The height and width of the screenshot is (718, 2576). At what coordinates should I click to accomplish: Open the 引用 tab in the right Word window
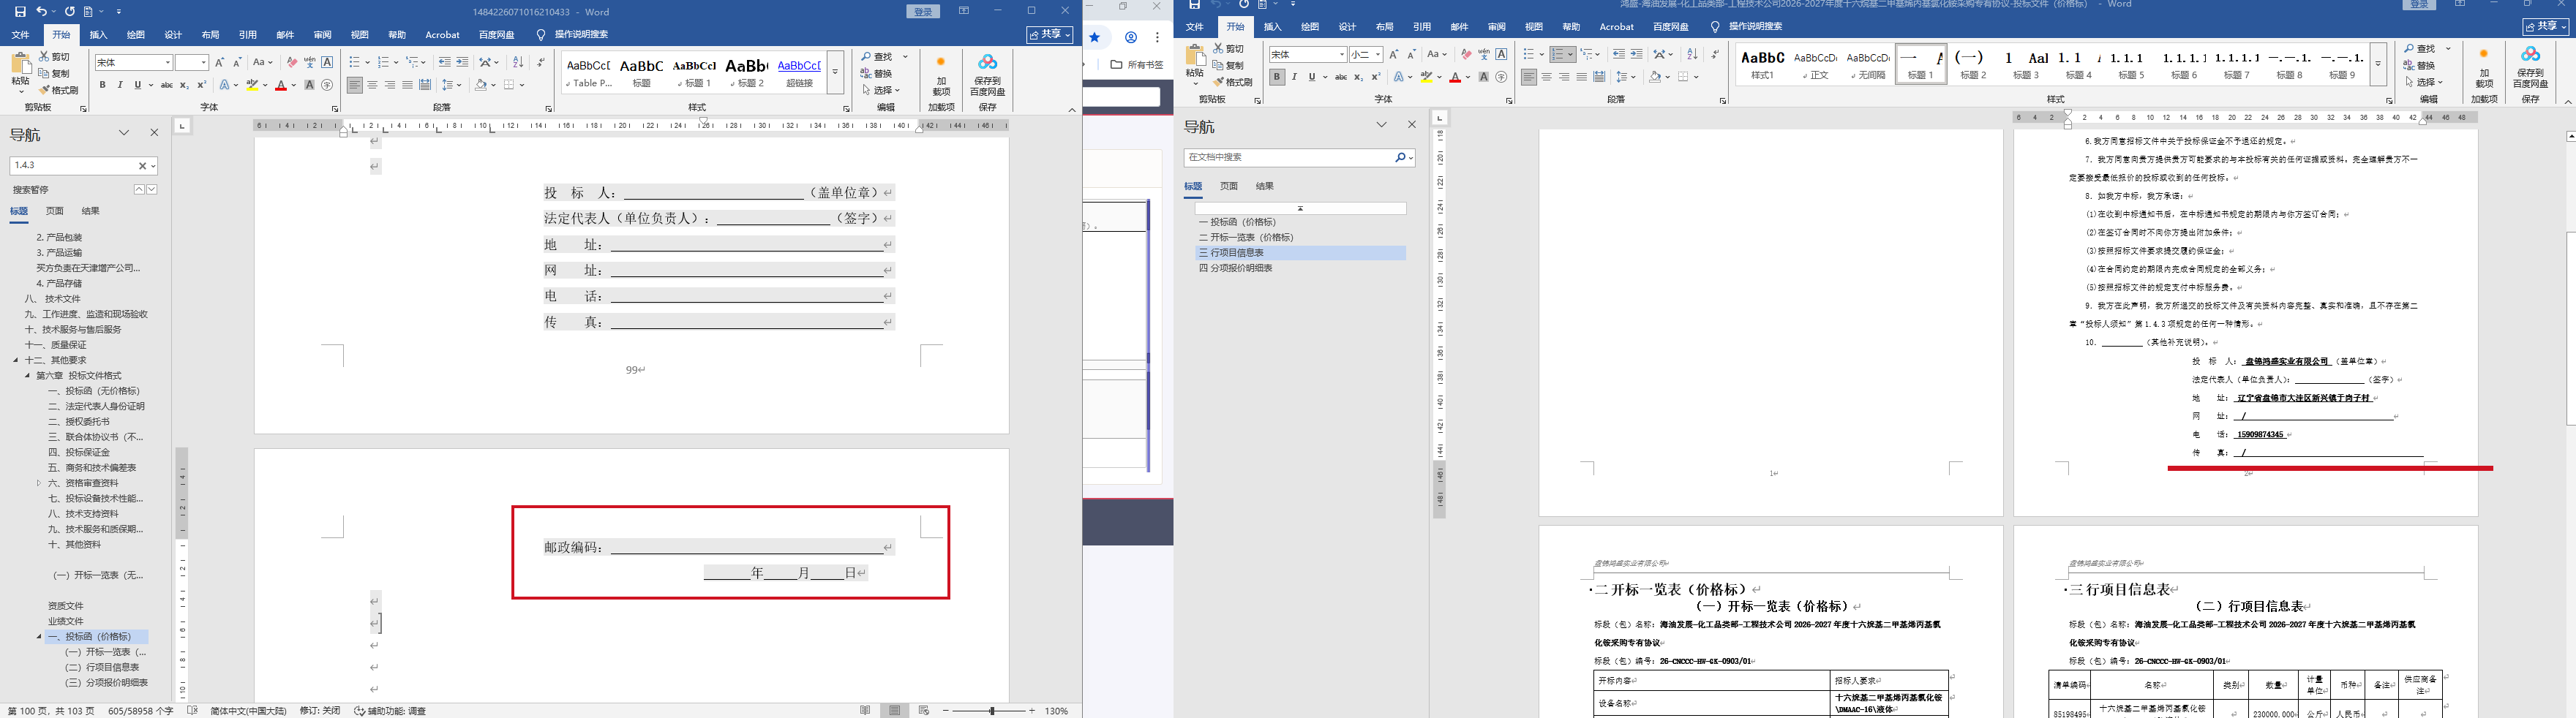(1422, 27)
